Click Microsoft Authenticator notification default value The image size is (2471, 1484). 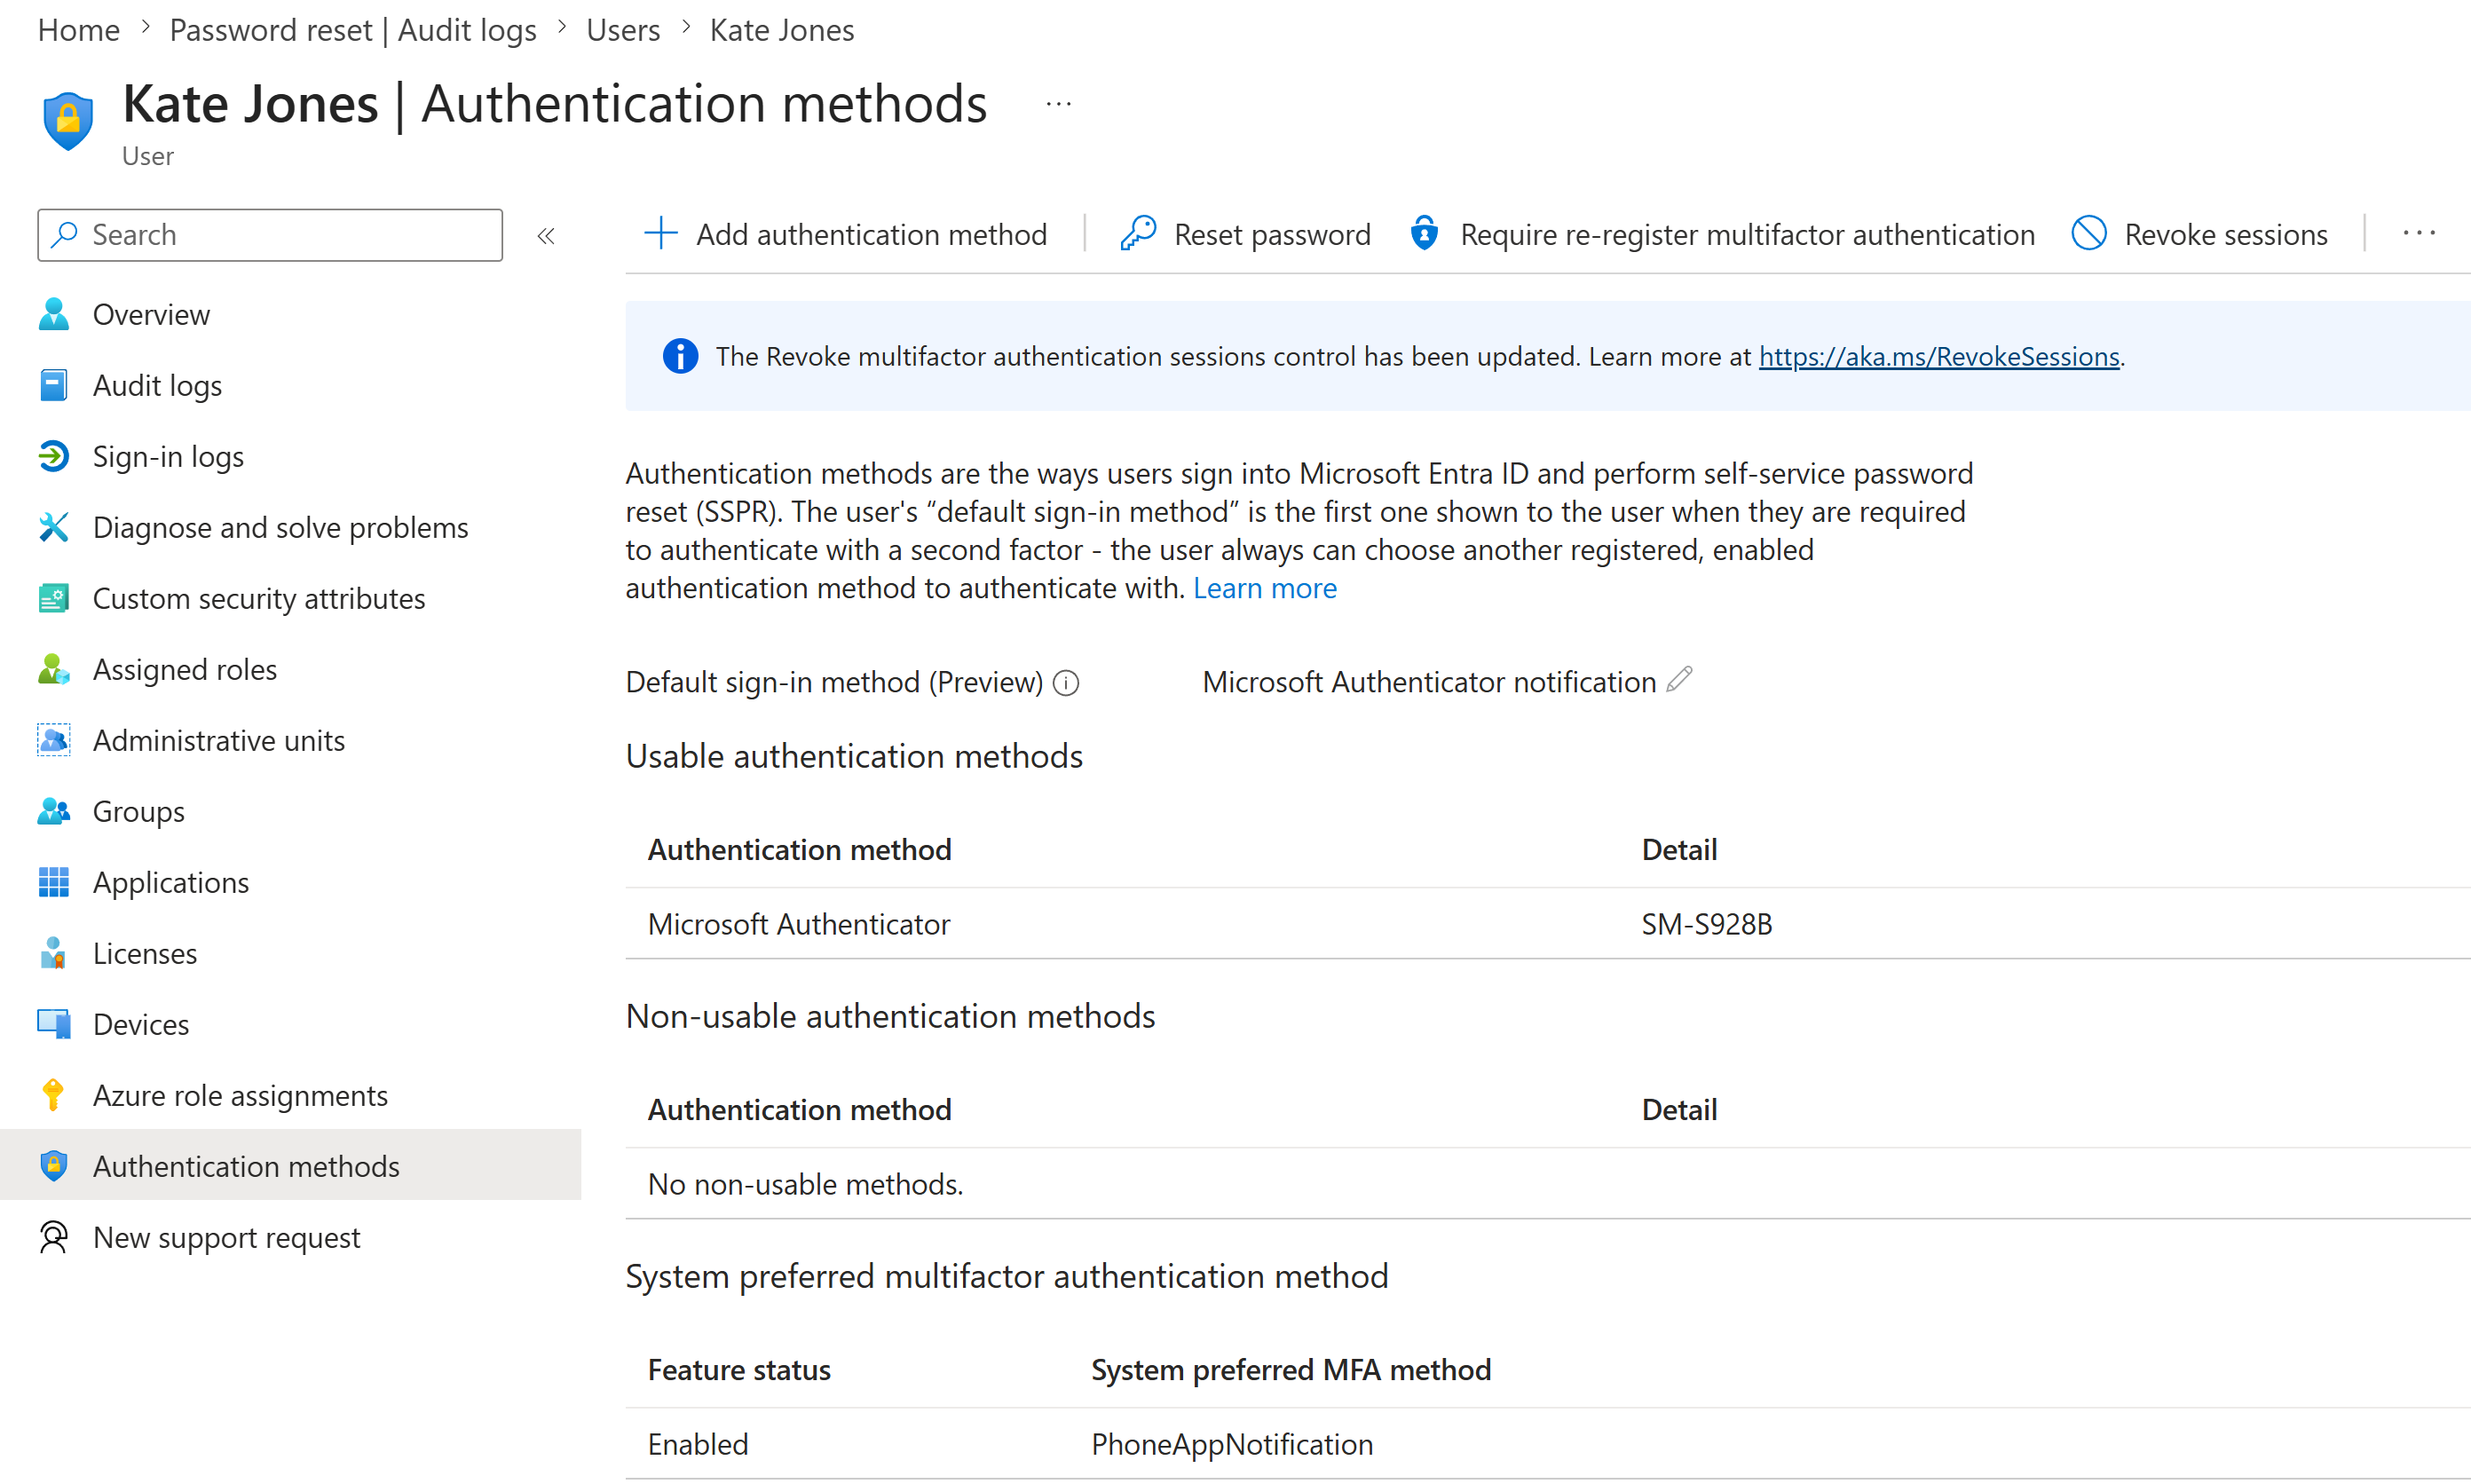(x=1429, y=682)
